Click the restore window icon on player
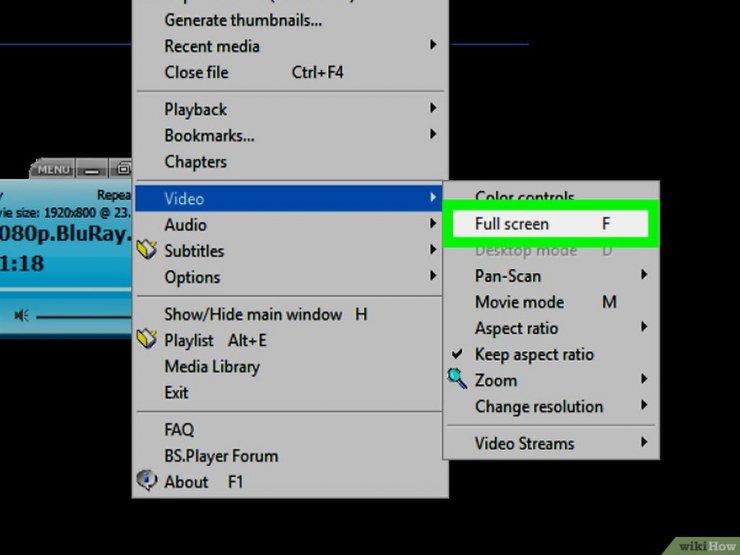Screen dimensions: 740x555 click(124, 169)
